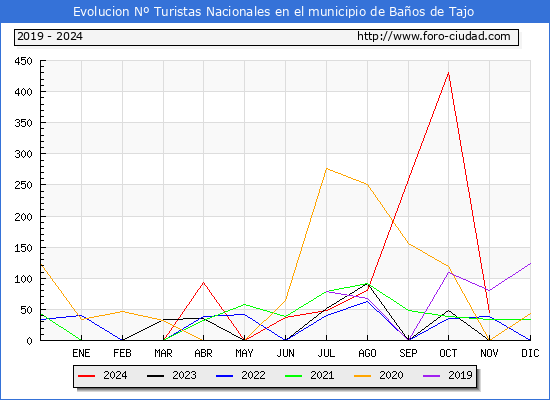This screenshot has width=550, height=400.
Task: Click the ENE month axis label
Action: (x=81, y=353)
